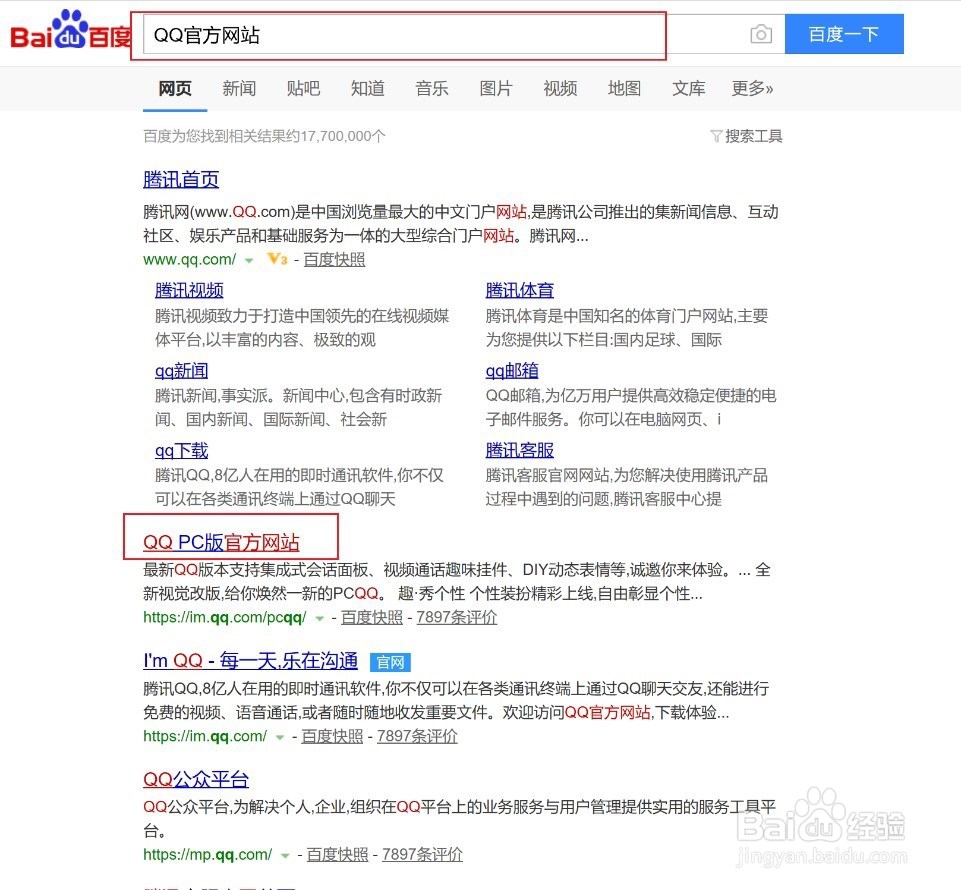The image size is (961, 890).
Task: Open the 腾讯体育 sublink
Action: coord(520,291)
